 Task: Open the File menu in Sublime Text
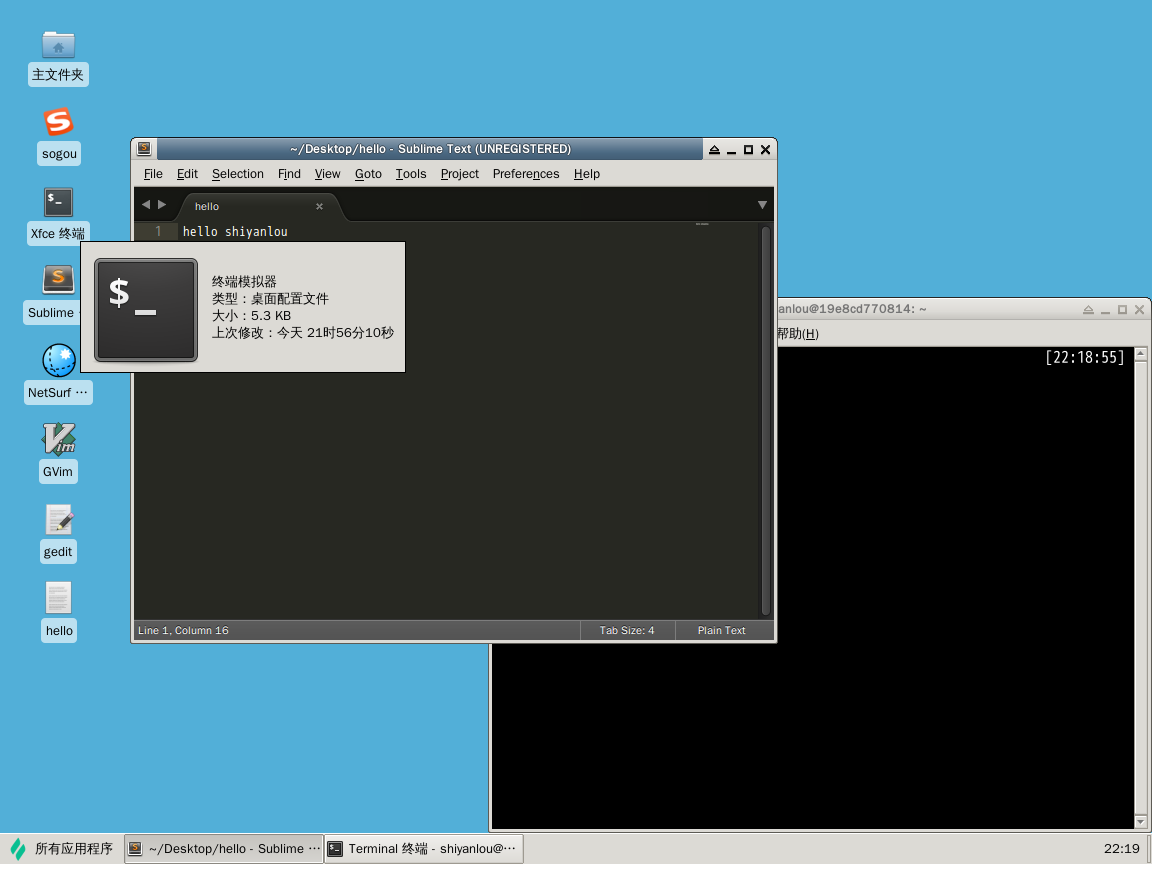[x=153, y=174]
